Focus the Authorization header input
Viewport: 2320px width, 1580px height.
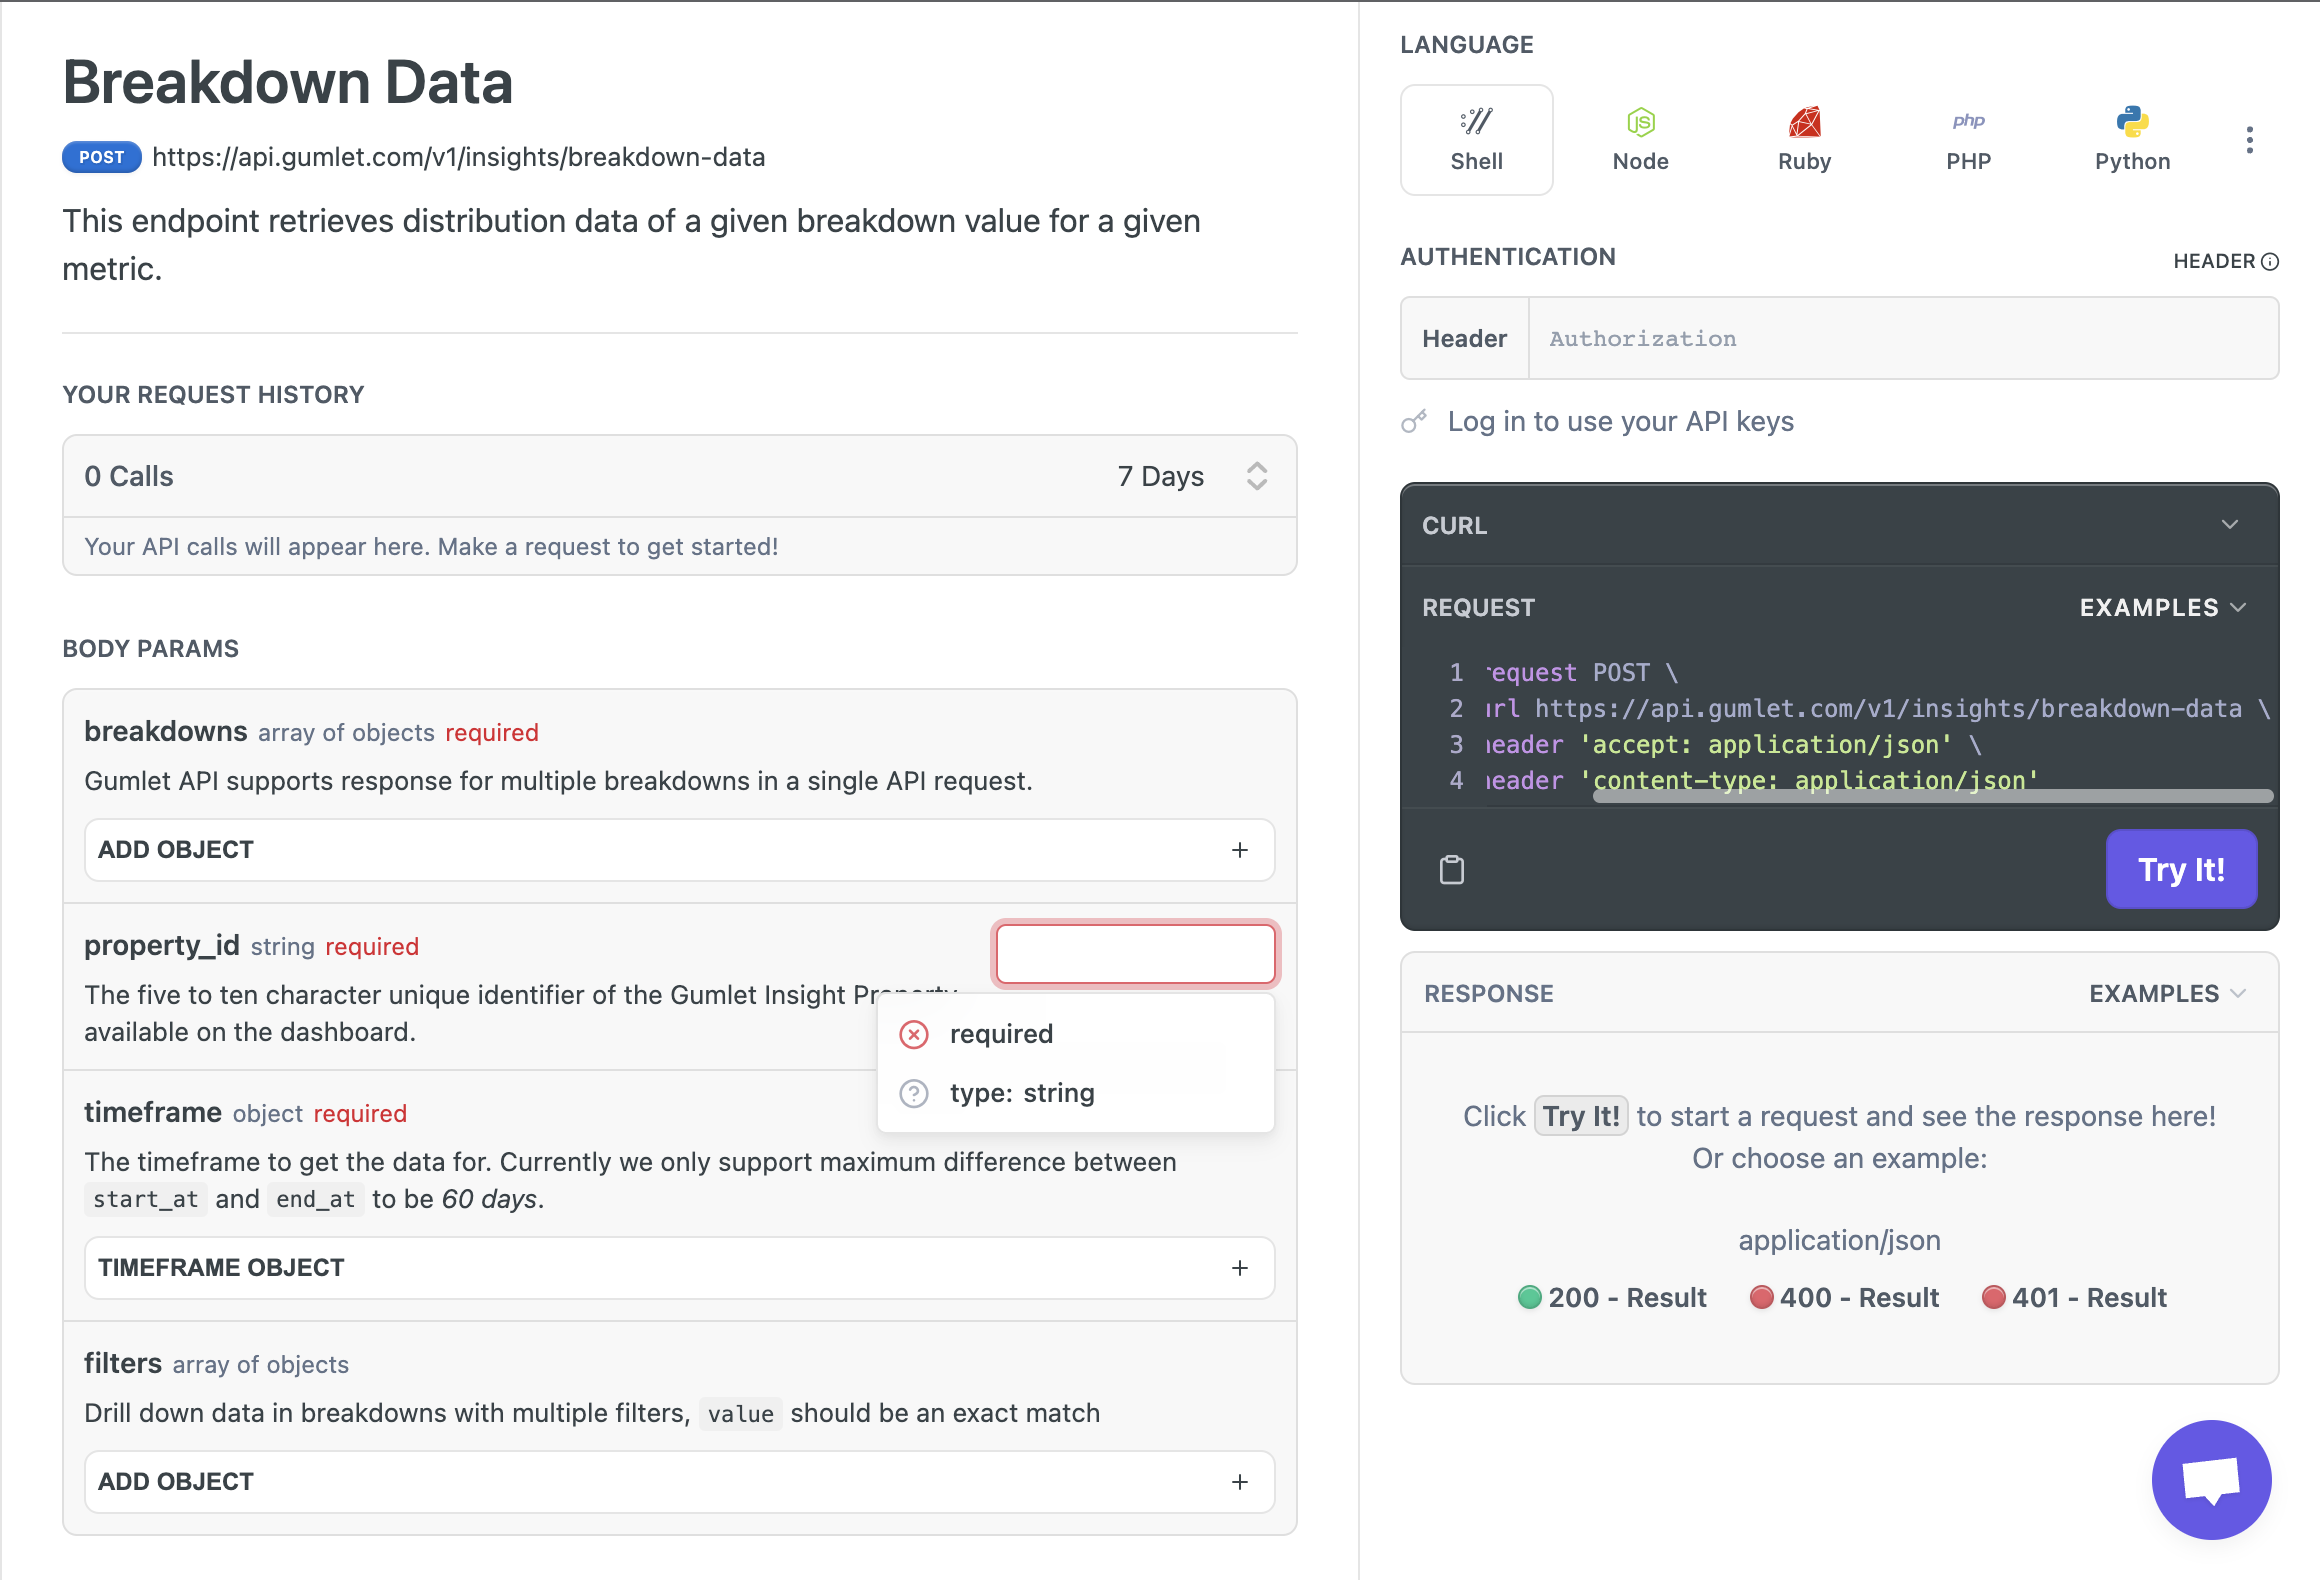1903,338
